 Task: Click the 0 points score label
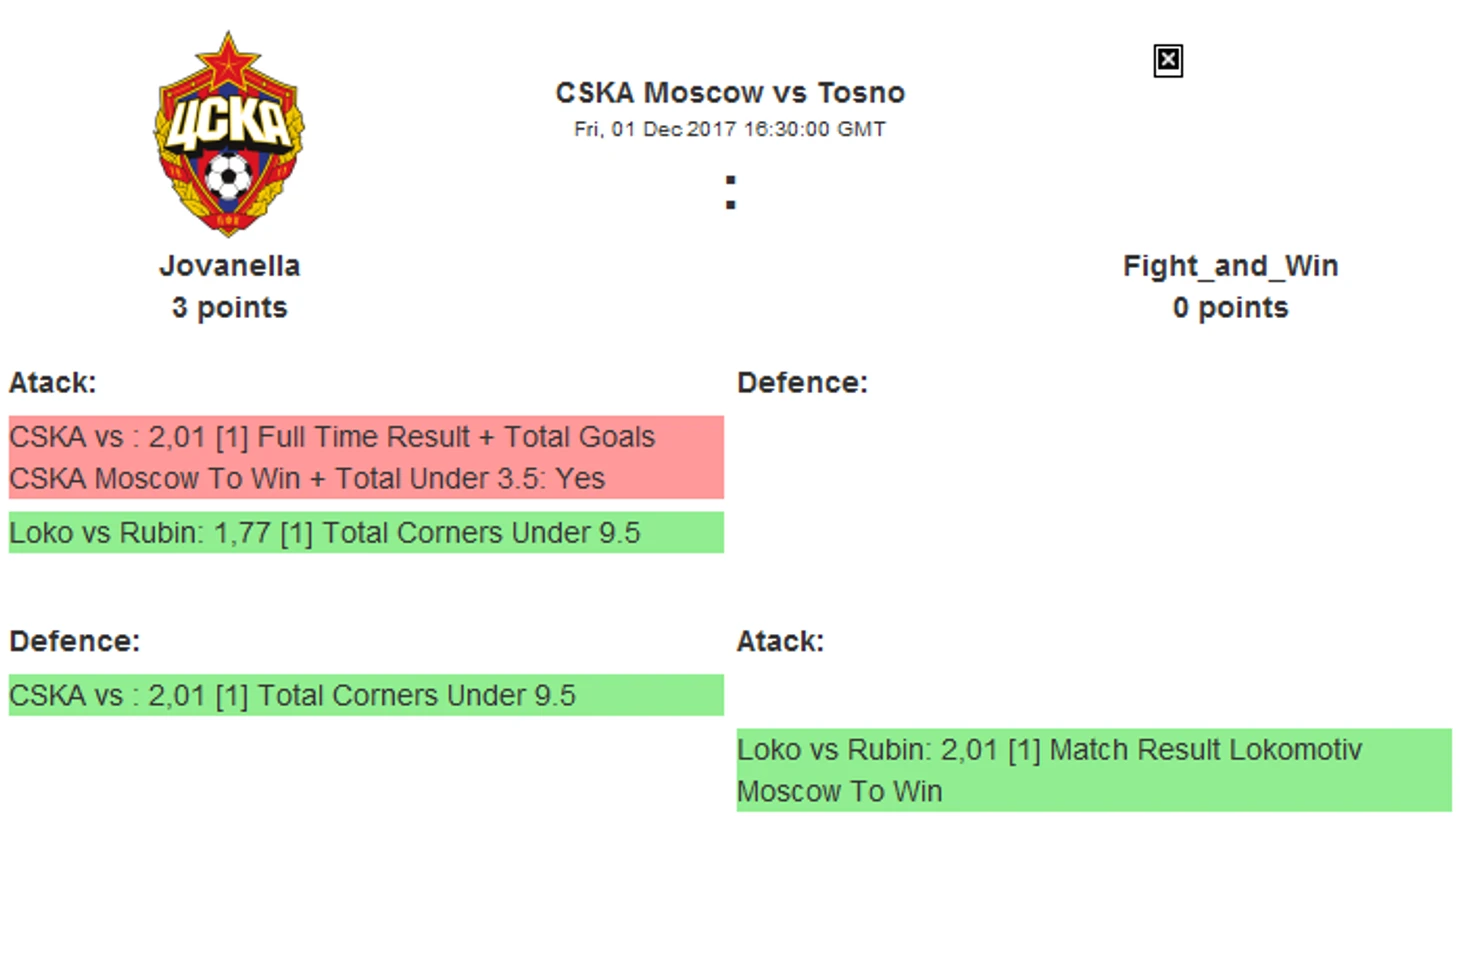pyautogui.click(x=1230, y=308)
